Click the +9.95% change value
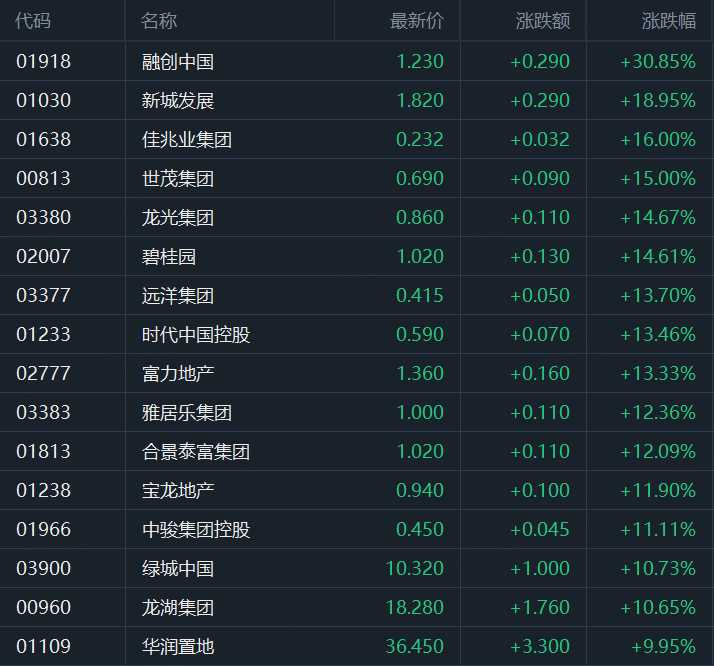 pos(663,646)
